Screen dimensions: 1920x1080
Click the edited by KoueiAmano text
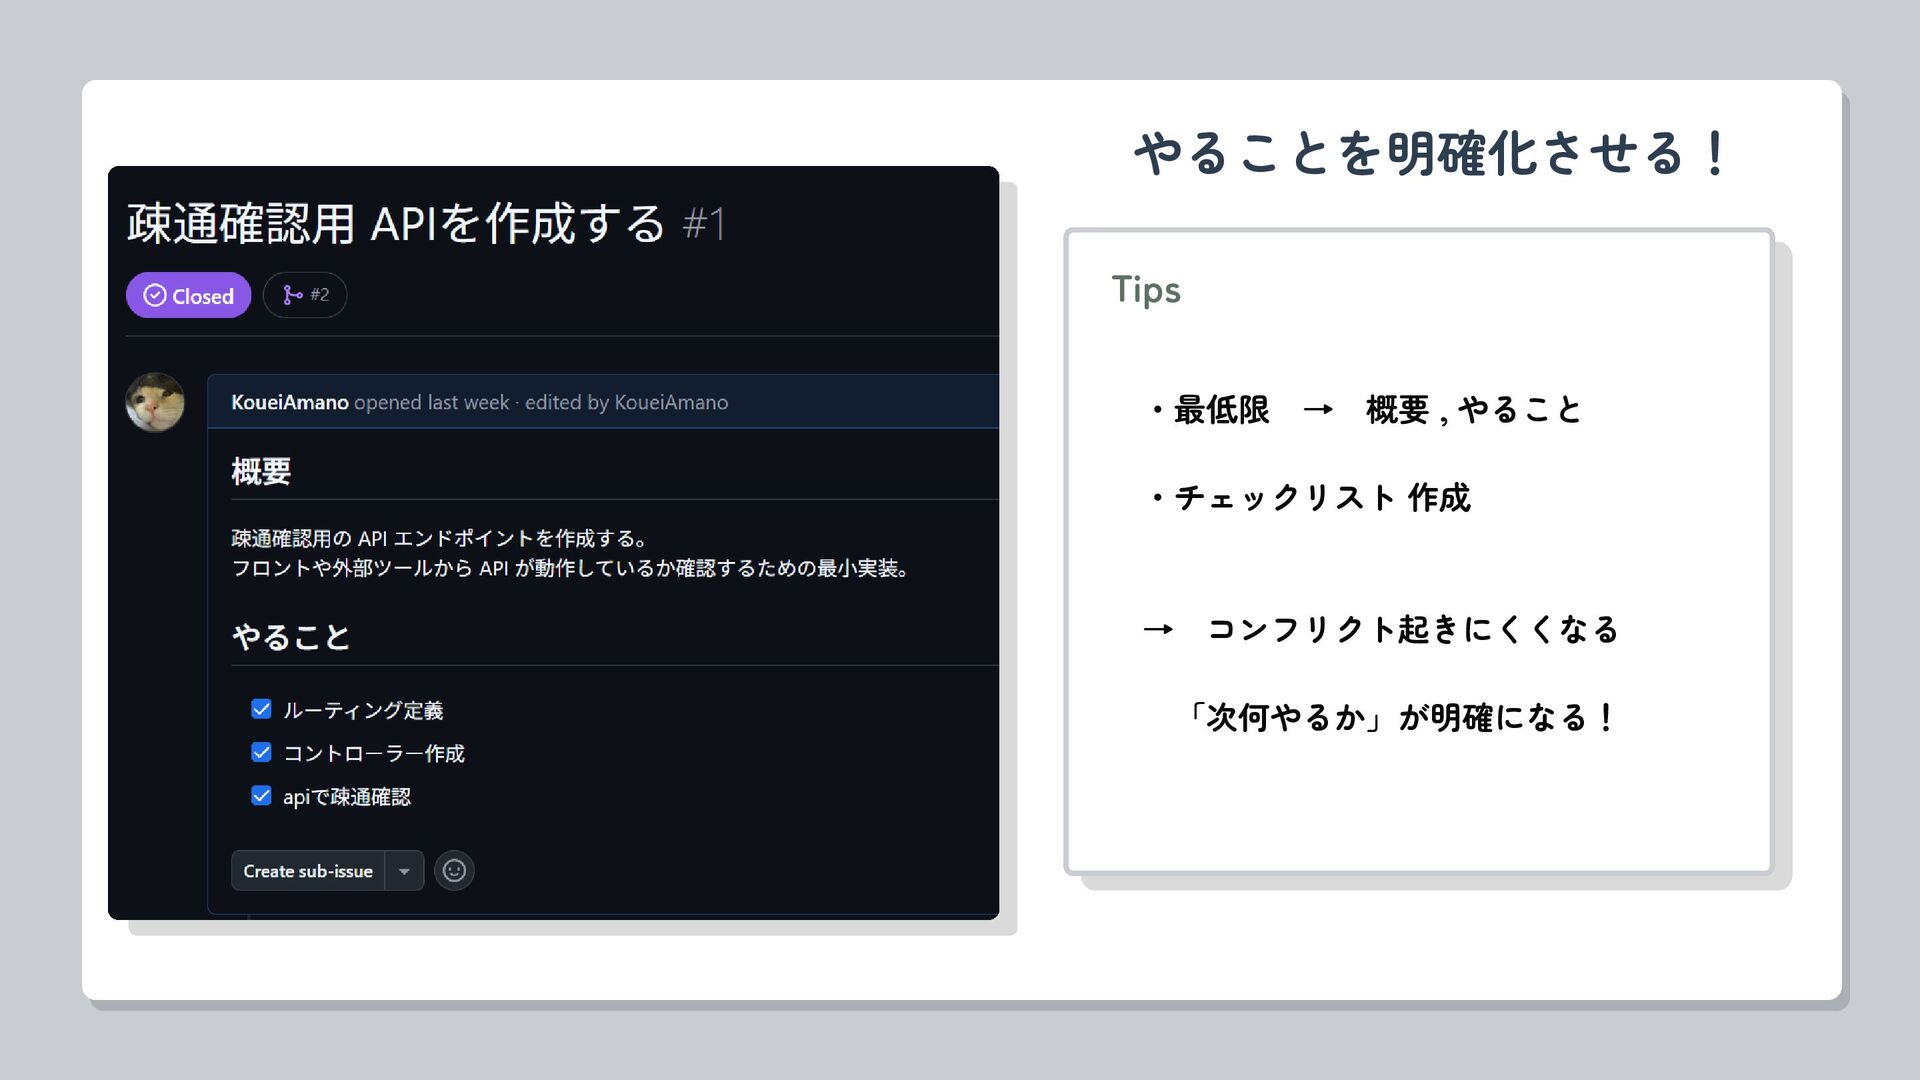click(626, 402)
